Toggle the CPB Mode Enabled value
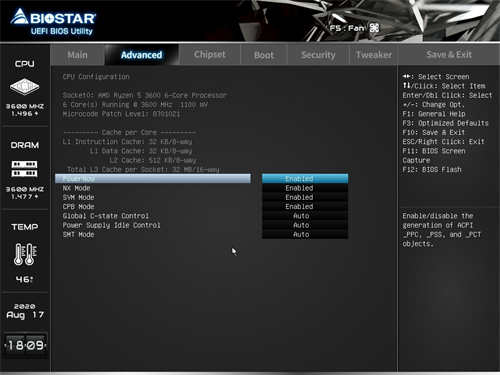 point(305,207)
